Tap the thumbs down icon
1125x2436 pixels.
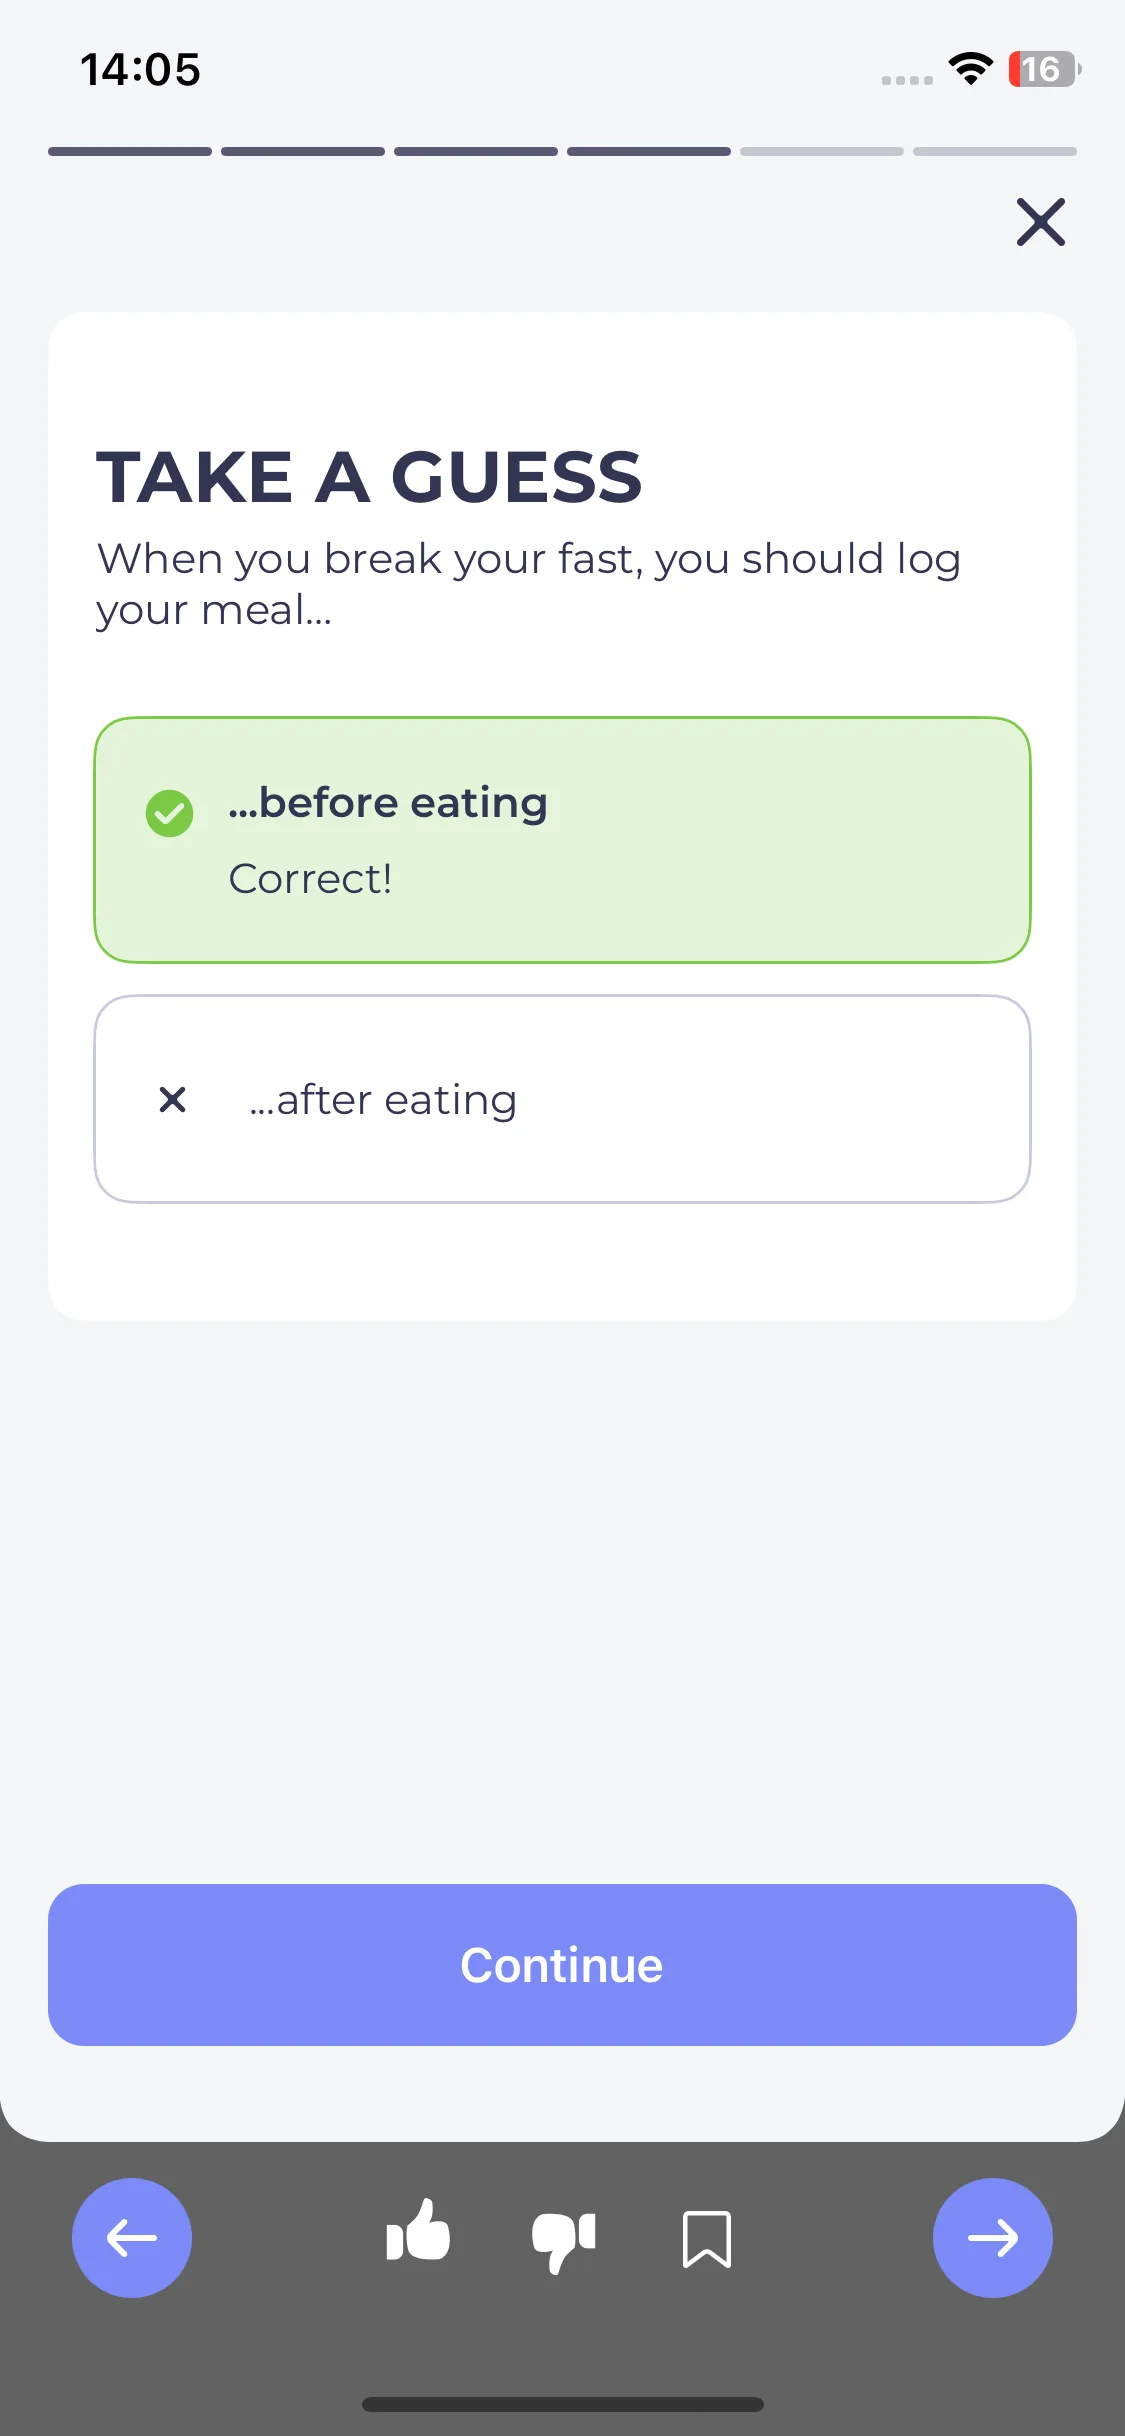coord(564,2241)
